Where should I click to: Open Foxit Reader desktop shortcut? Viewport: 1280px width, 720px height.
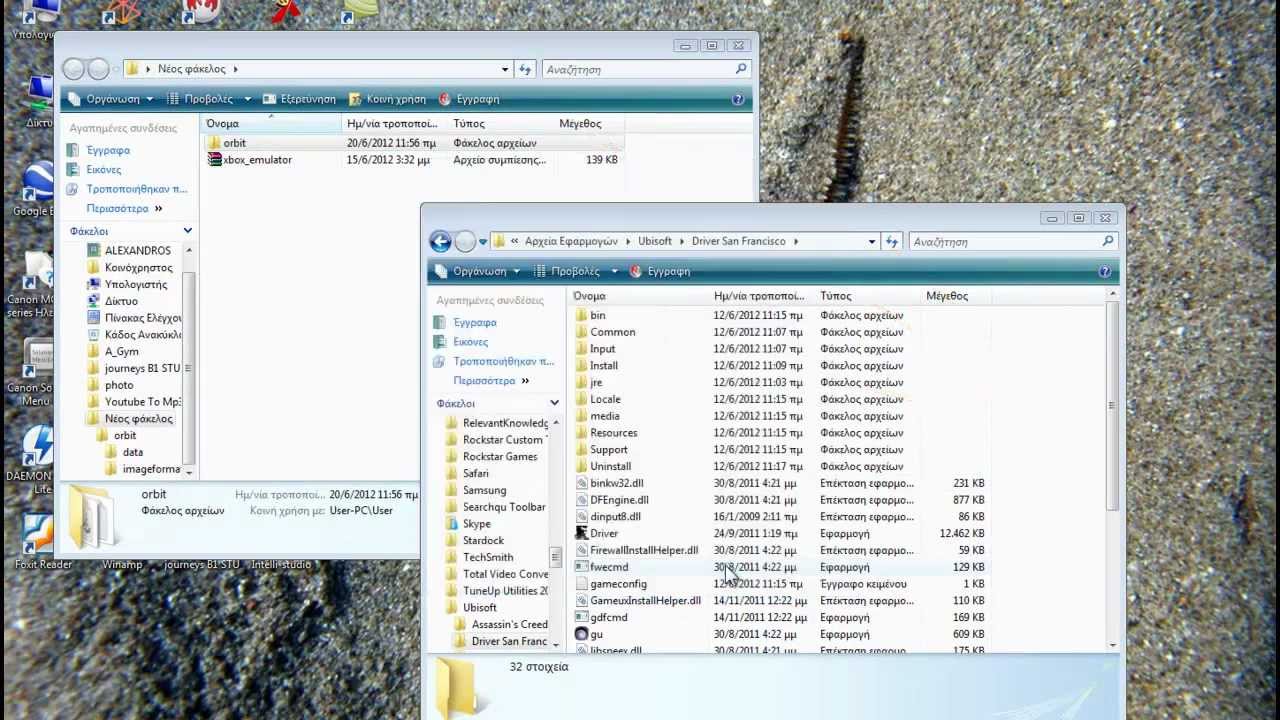click(40, 540)
